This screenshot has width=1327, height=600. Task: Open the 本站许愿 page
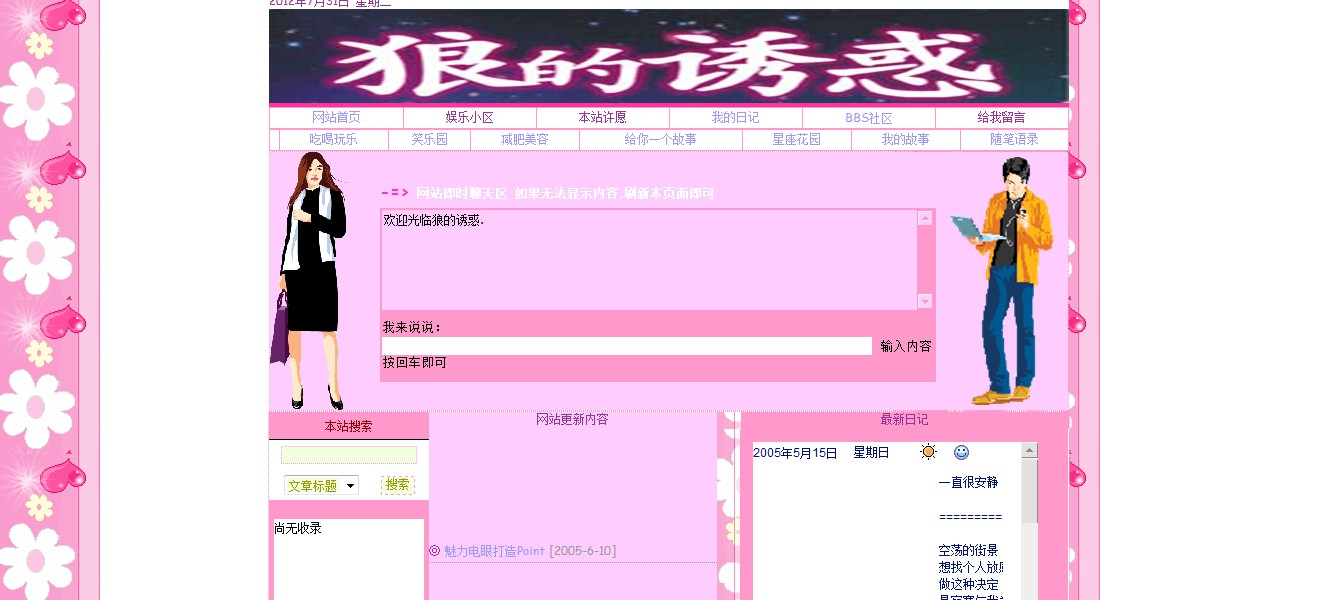(x=603, y=118)
